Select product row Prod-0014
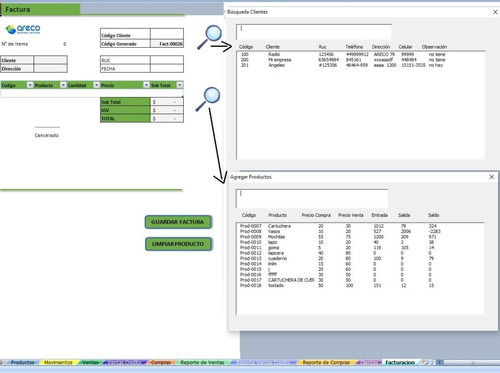This screenshot has width=500, height=373. coord(360,264)
